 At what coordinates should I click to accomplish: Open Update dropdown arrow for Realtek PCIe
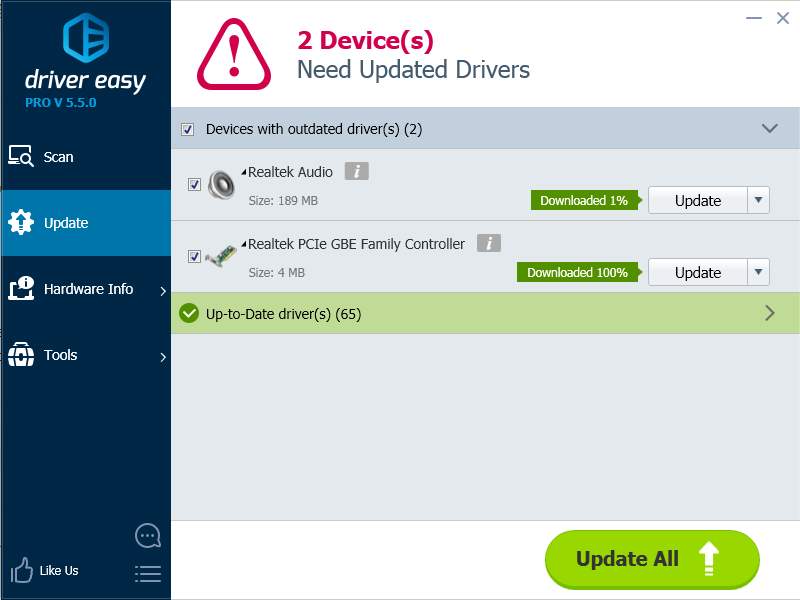pos(758,272)
